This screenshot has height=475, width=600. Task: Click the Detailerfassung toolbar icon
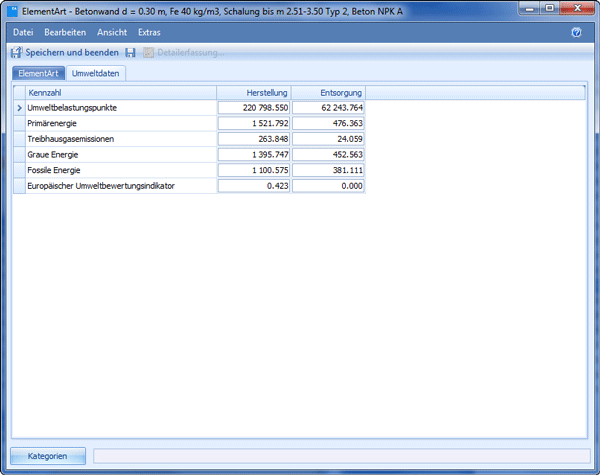point(148,53)
